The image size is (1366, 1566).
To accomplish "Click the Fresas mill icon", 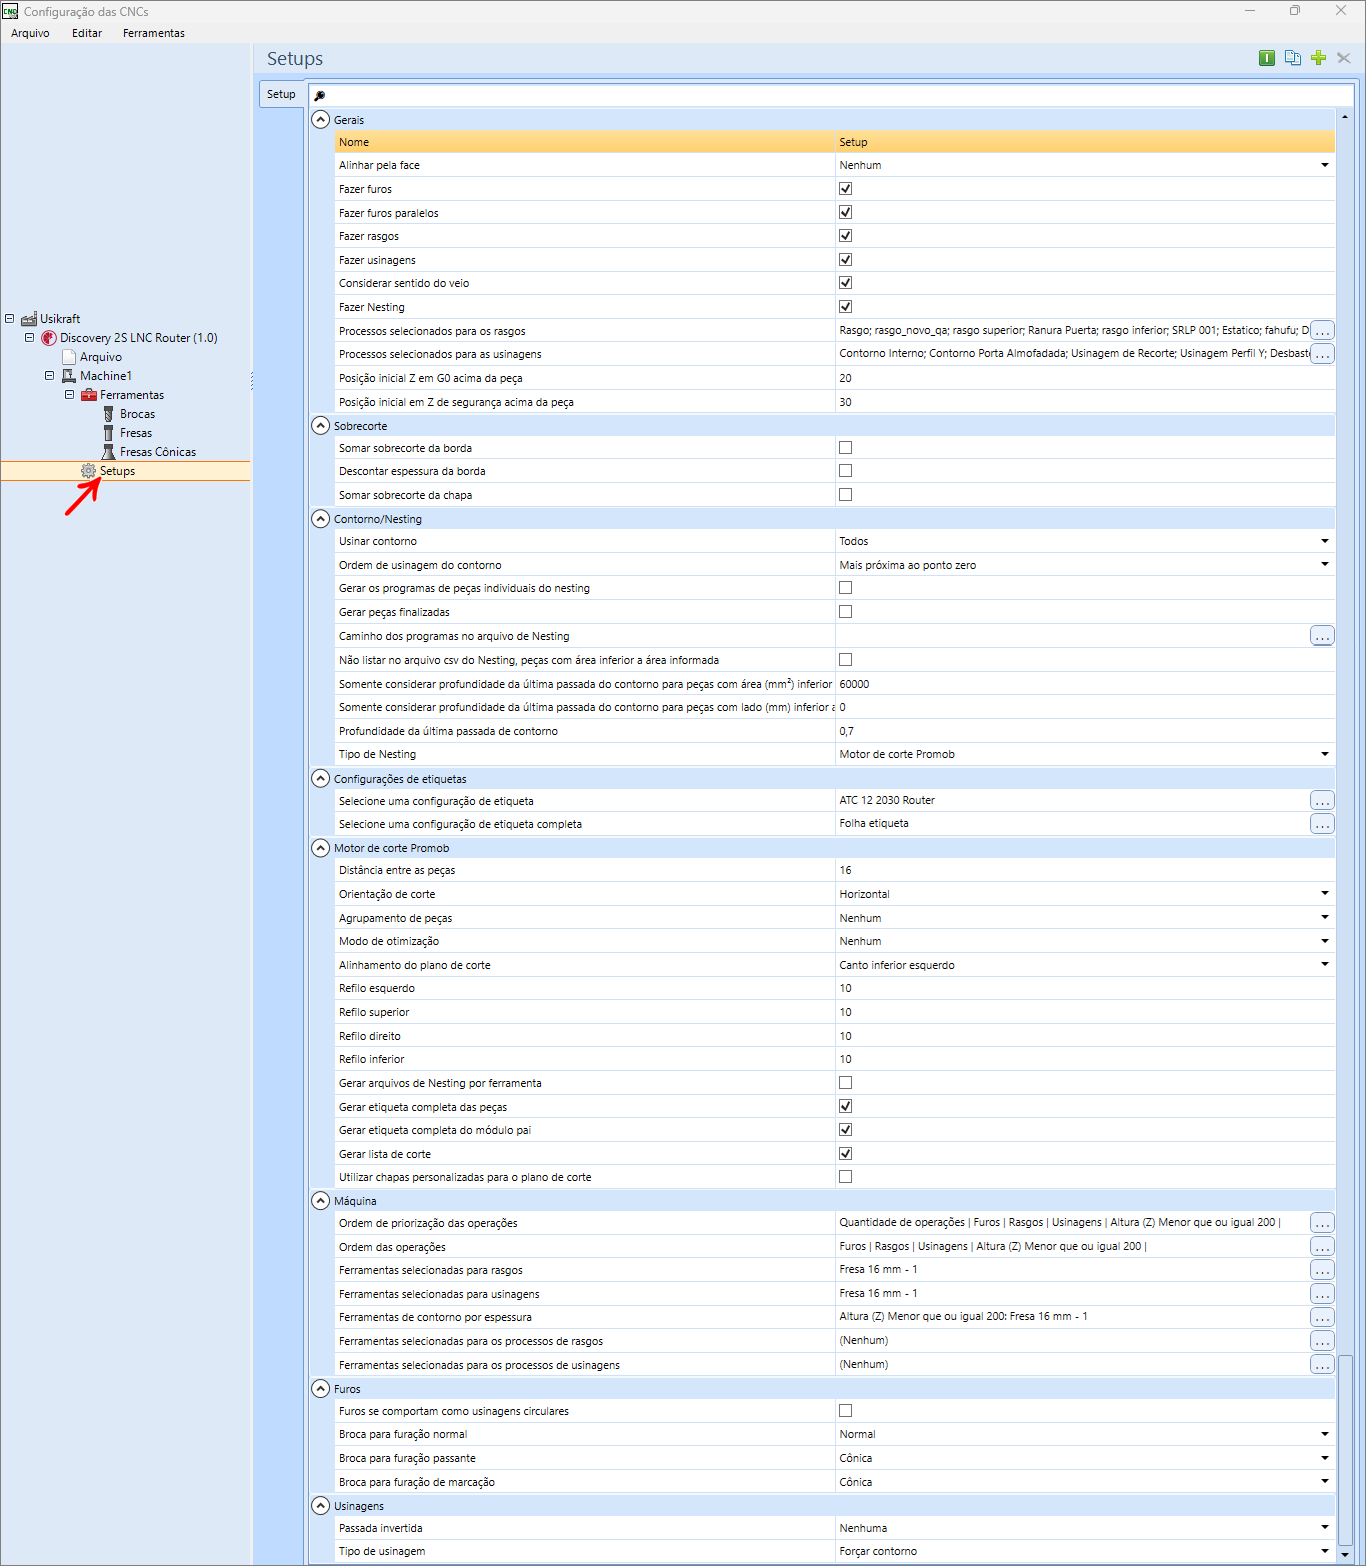I will pos(109,433).
